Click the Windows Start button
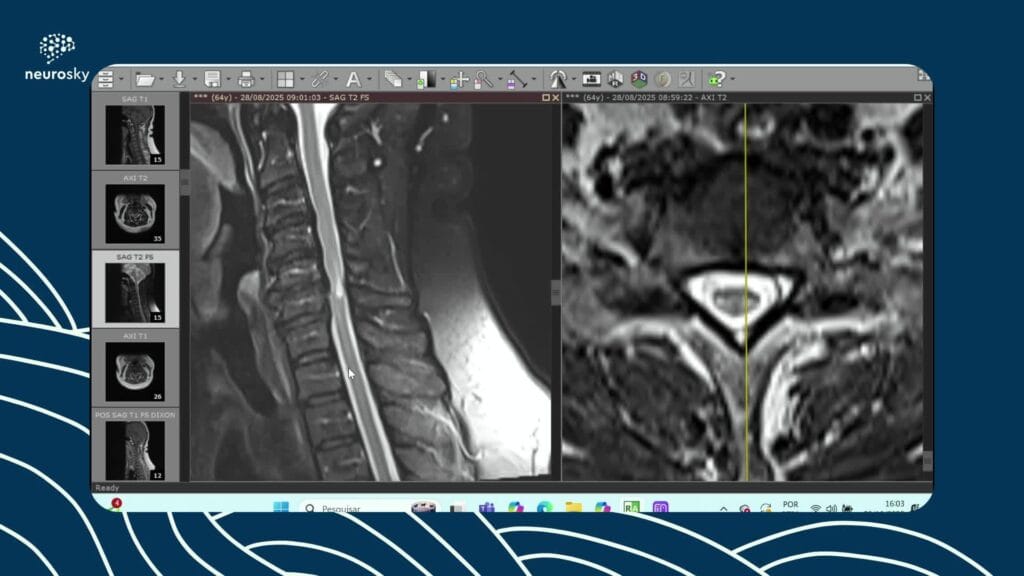1024x576 pixels. pyautogui.click(x=281, y=508)
